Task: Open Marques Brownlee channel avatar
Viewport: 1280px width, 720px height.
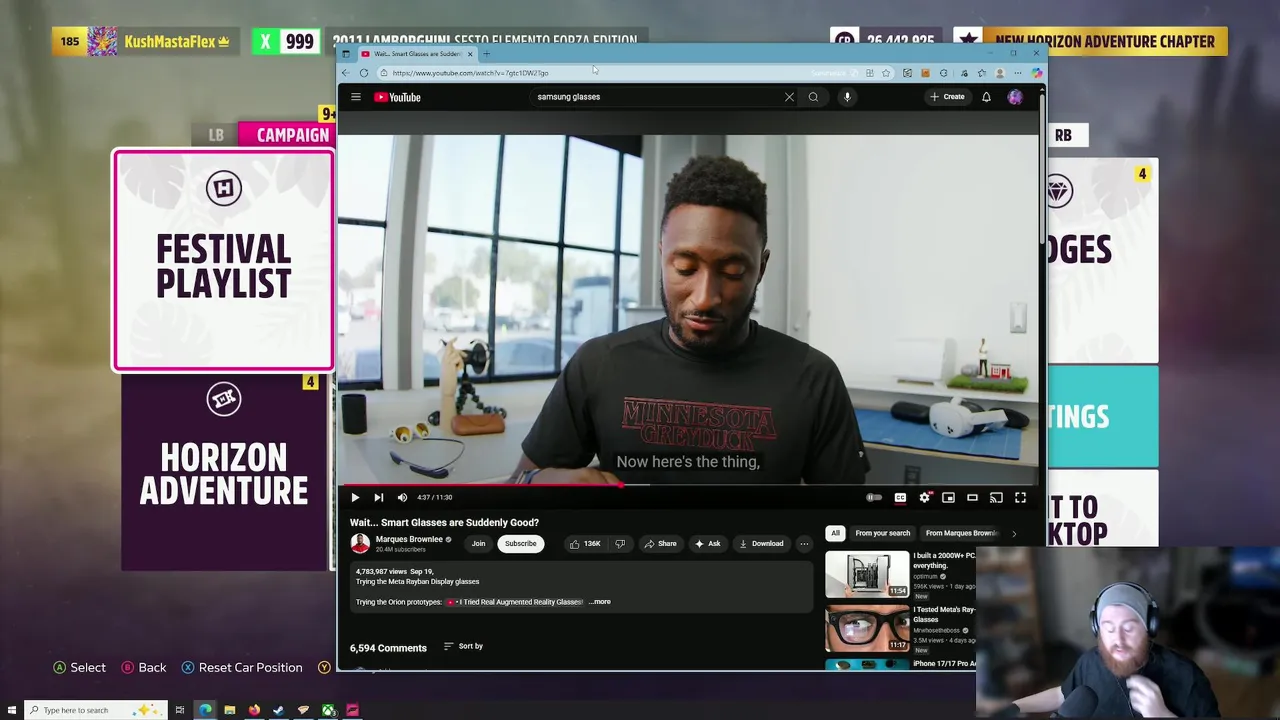Action: (x=360, y=543)
